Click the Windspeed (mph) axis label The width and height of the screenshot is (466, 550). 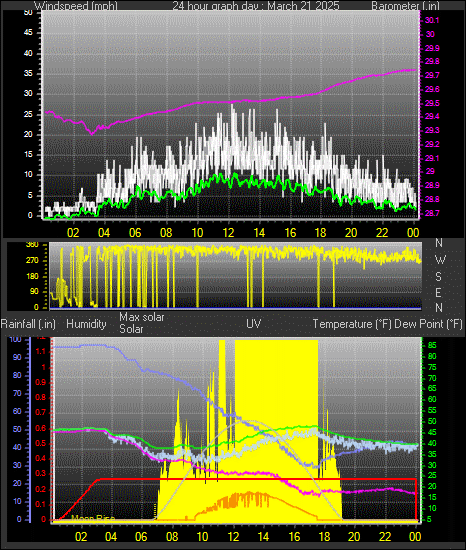click(76, 6)
